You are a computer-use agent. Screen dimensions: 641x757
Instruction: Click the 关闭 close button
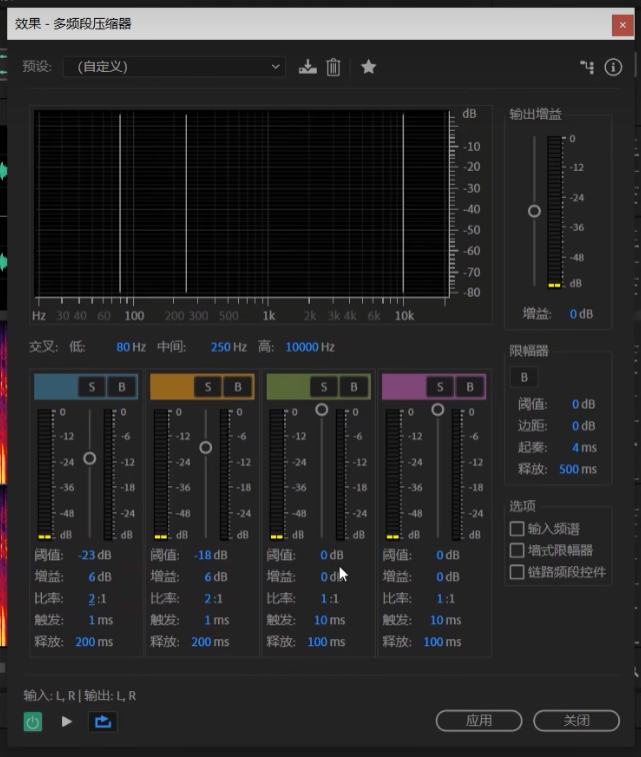(576, 721)
